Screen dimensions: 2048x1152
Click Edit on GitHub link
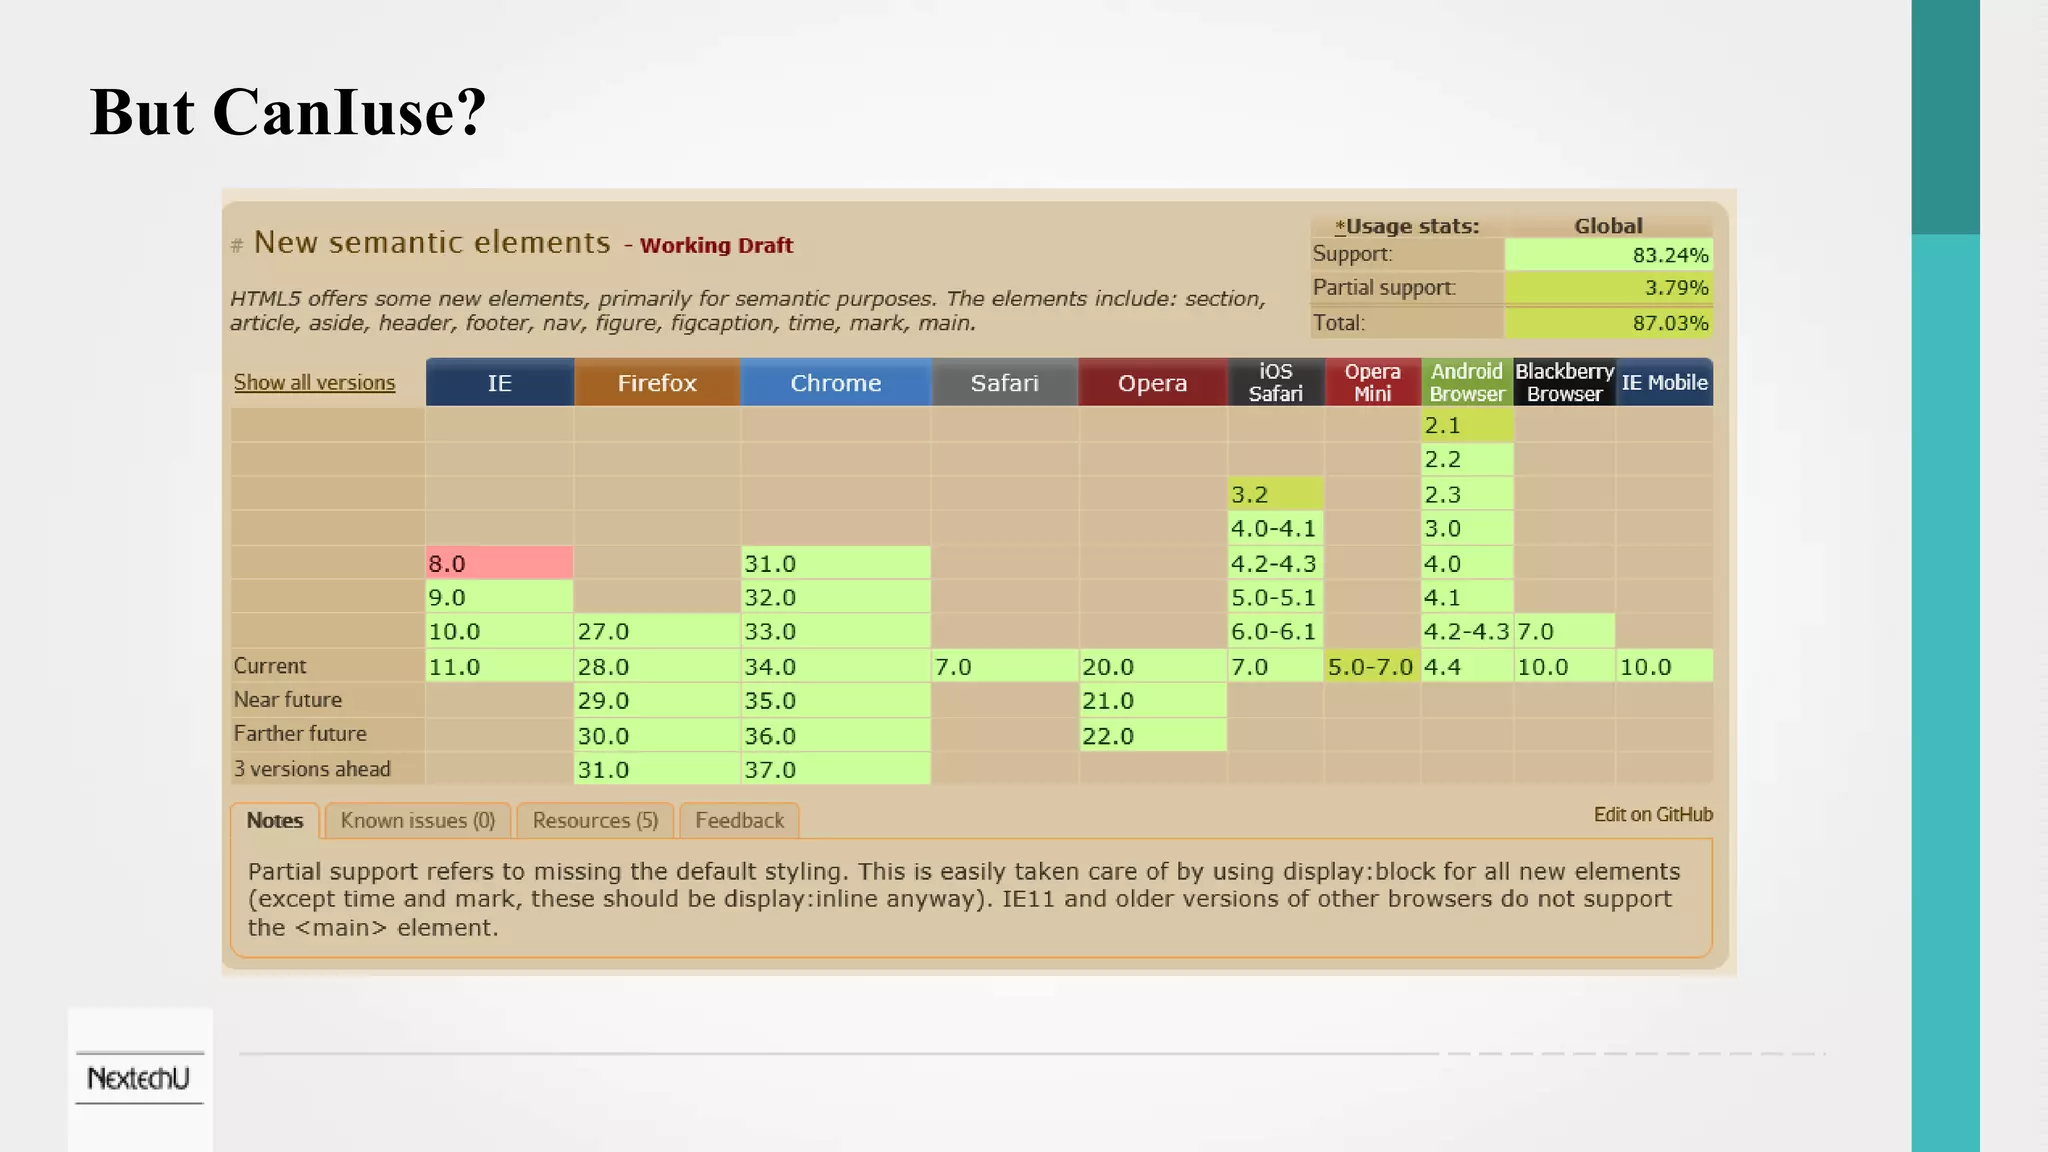coord(1652,815)
